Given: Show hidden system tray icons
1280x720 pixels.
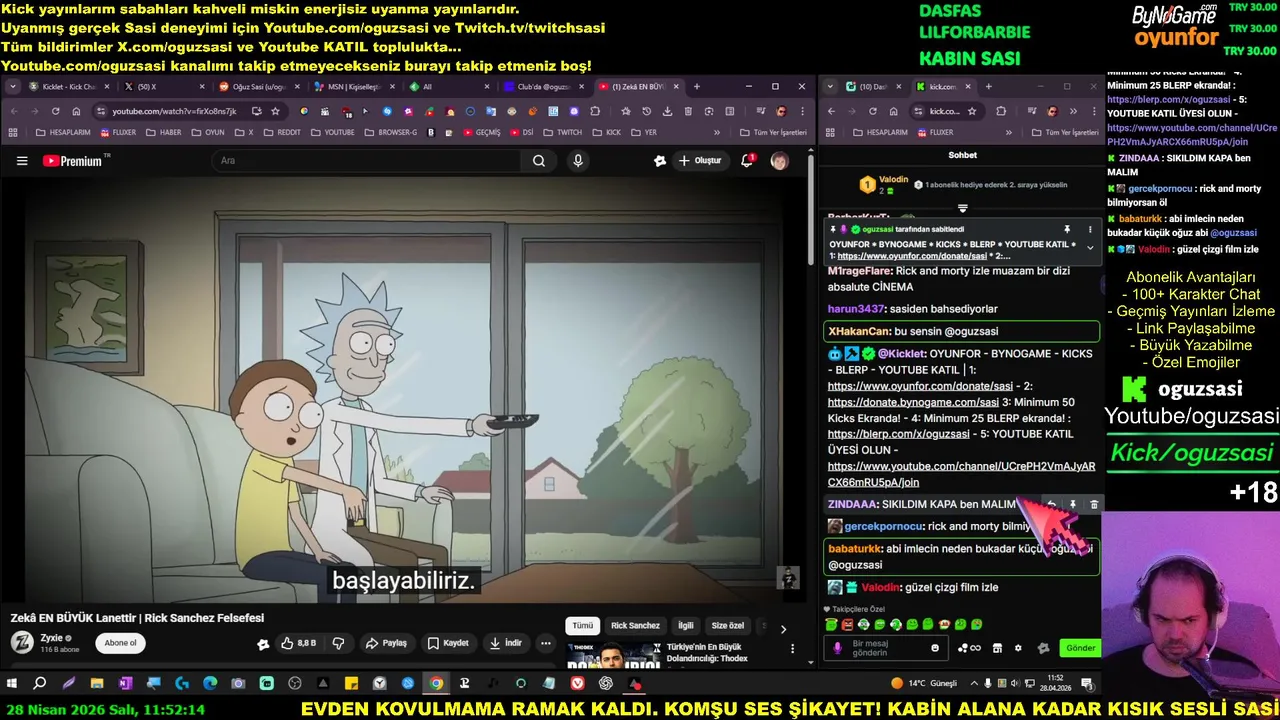Looking at the screenshot, I should point(973,684).
